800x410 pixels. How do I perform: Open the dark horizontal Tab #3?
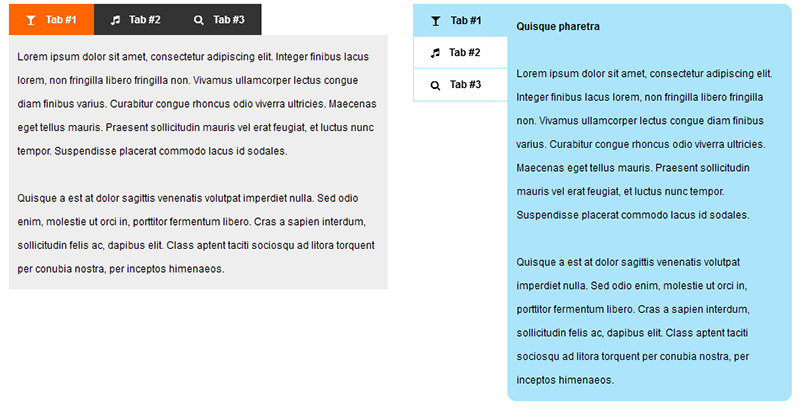pos(219,19)
